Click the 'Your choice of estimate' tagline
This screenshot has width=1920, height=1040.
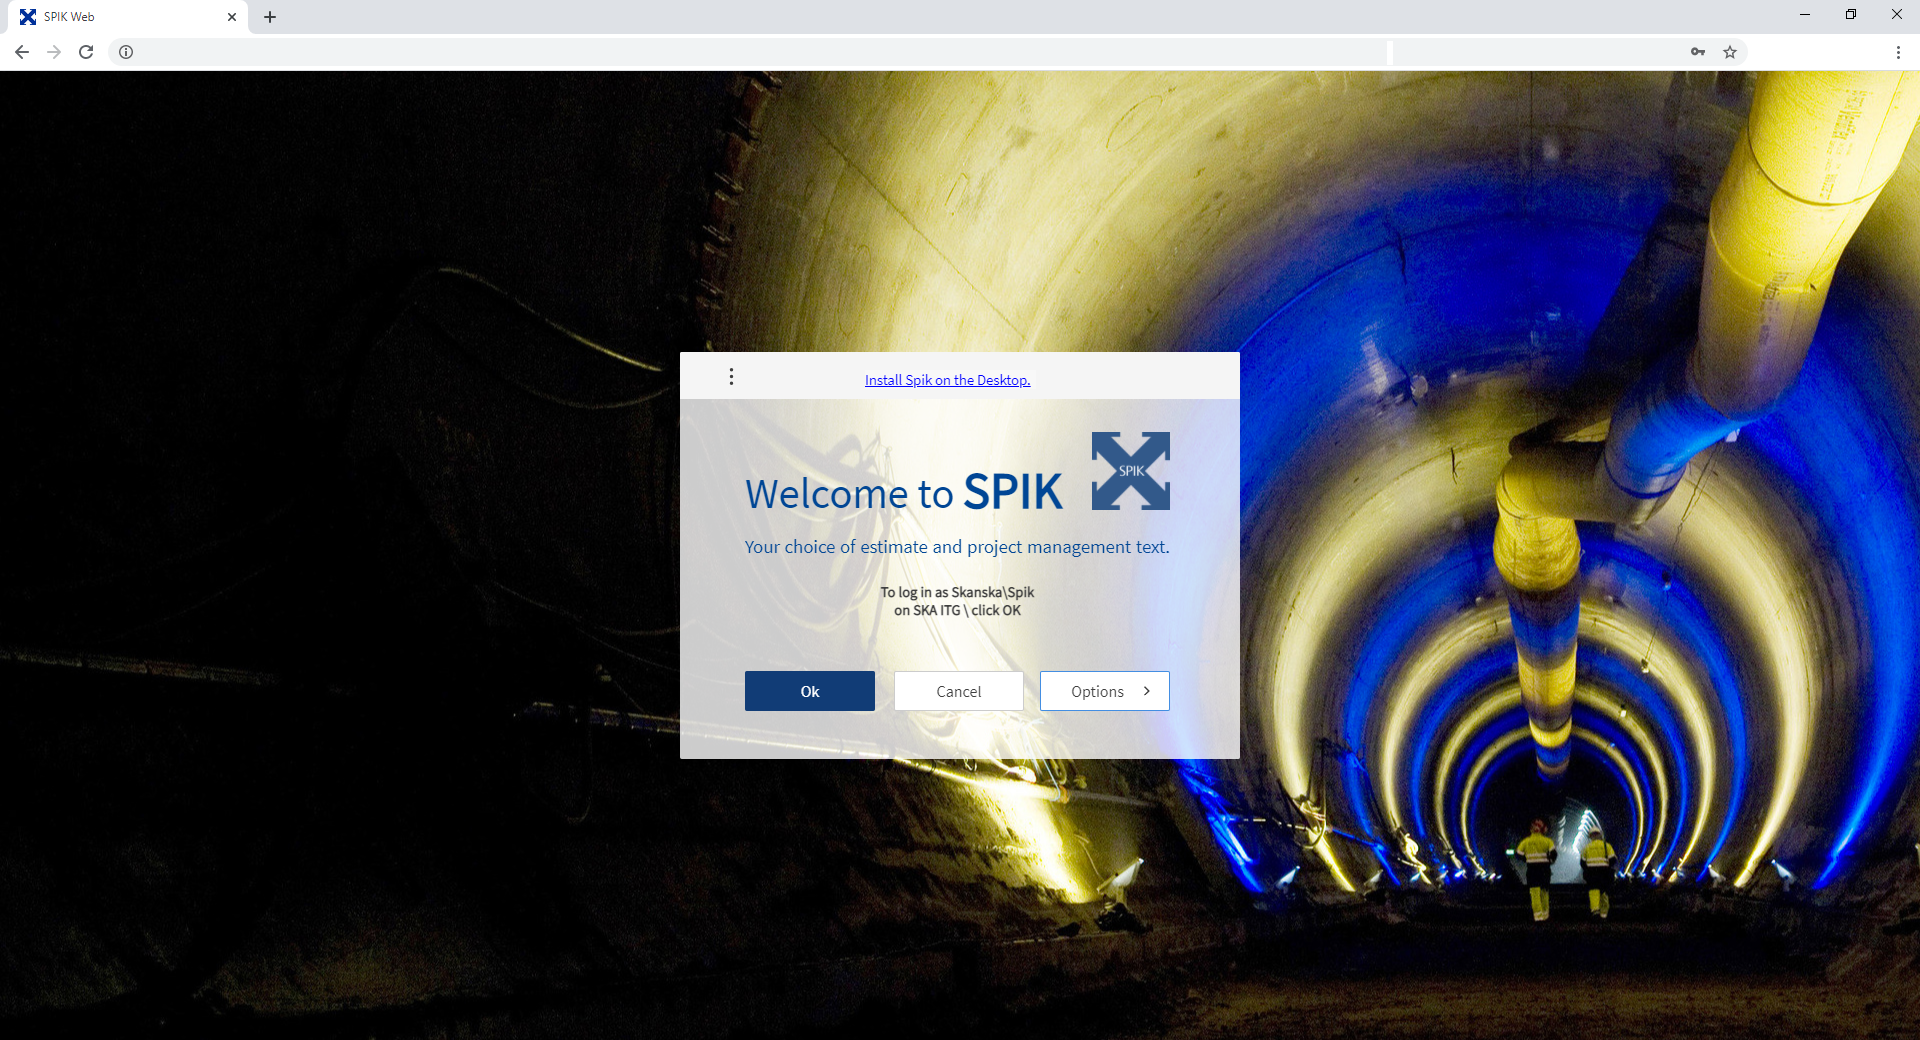click(x=957, y=547)
